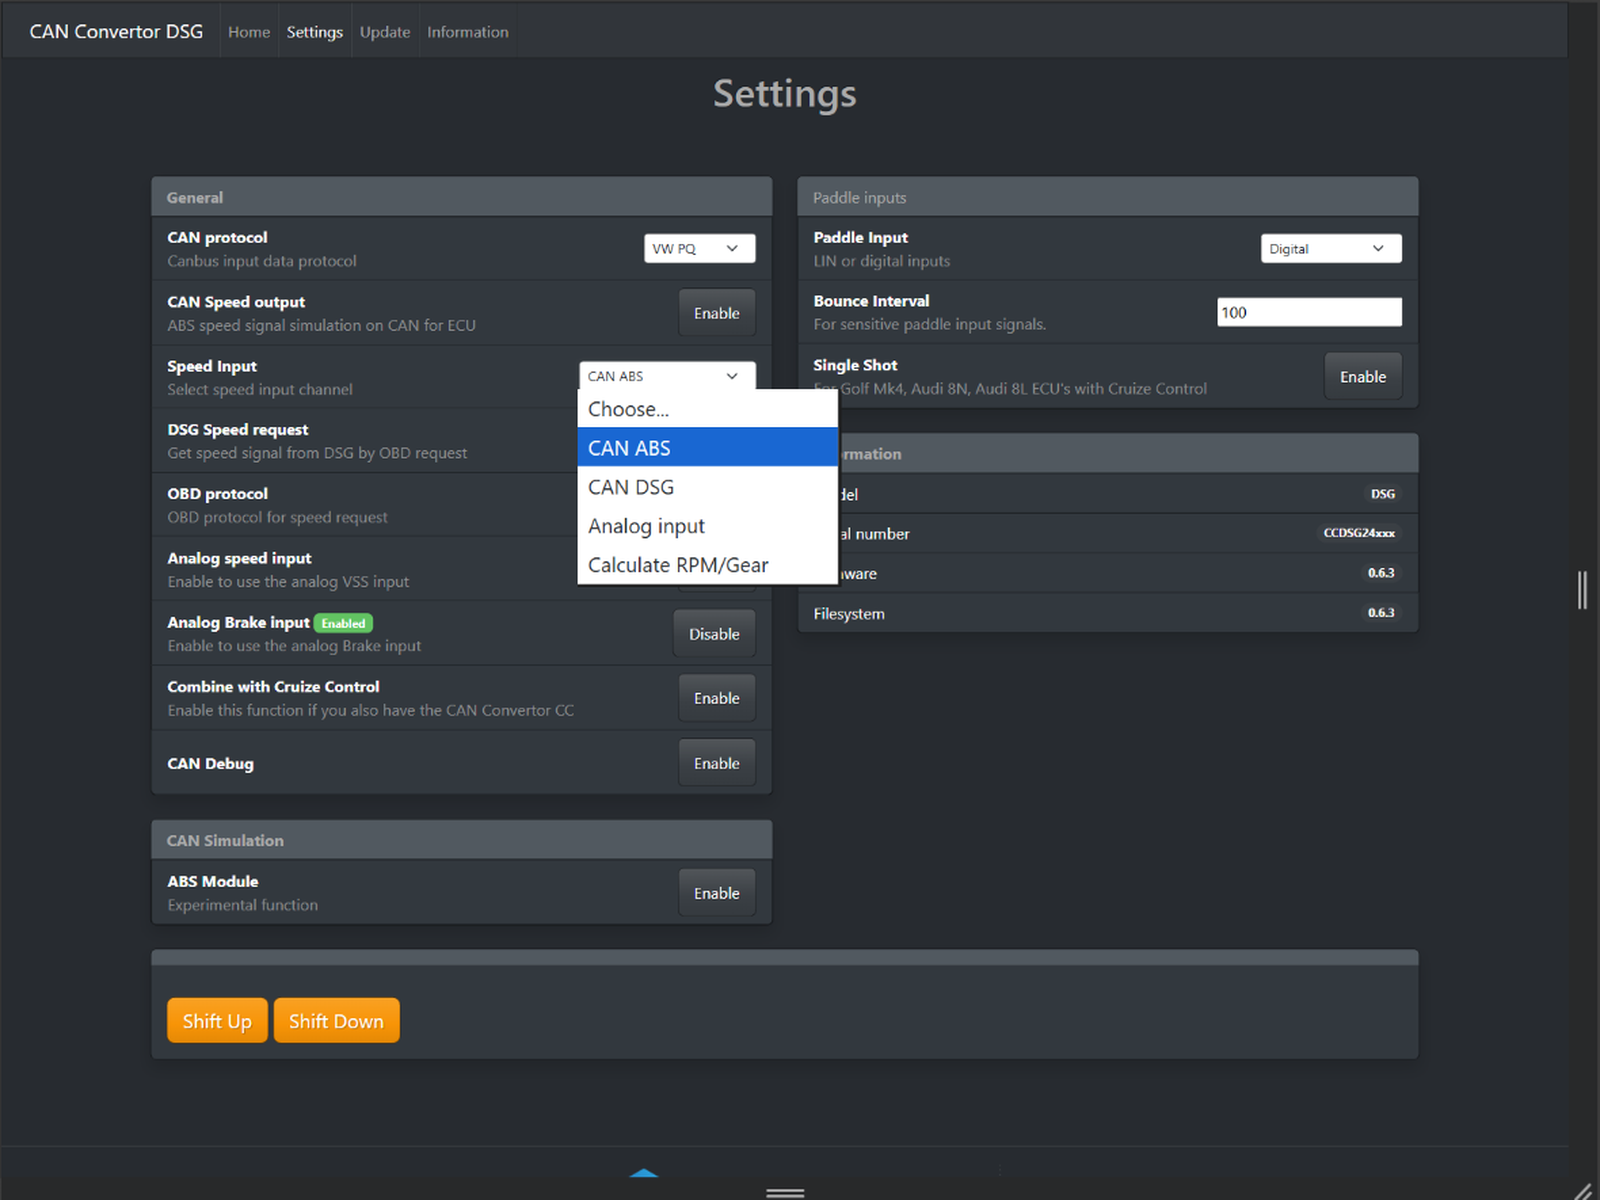Click the Shift Up button
1600x1200 pixels.
[x=217, y=1021]
